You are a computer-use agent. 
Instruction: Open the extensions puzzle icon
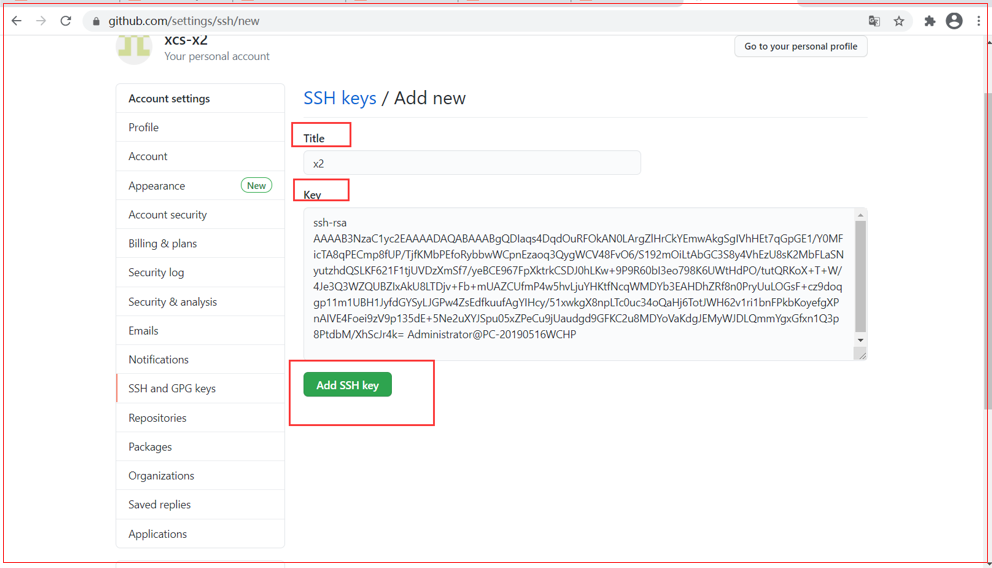coord(929,21)
